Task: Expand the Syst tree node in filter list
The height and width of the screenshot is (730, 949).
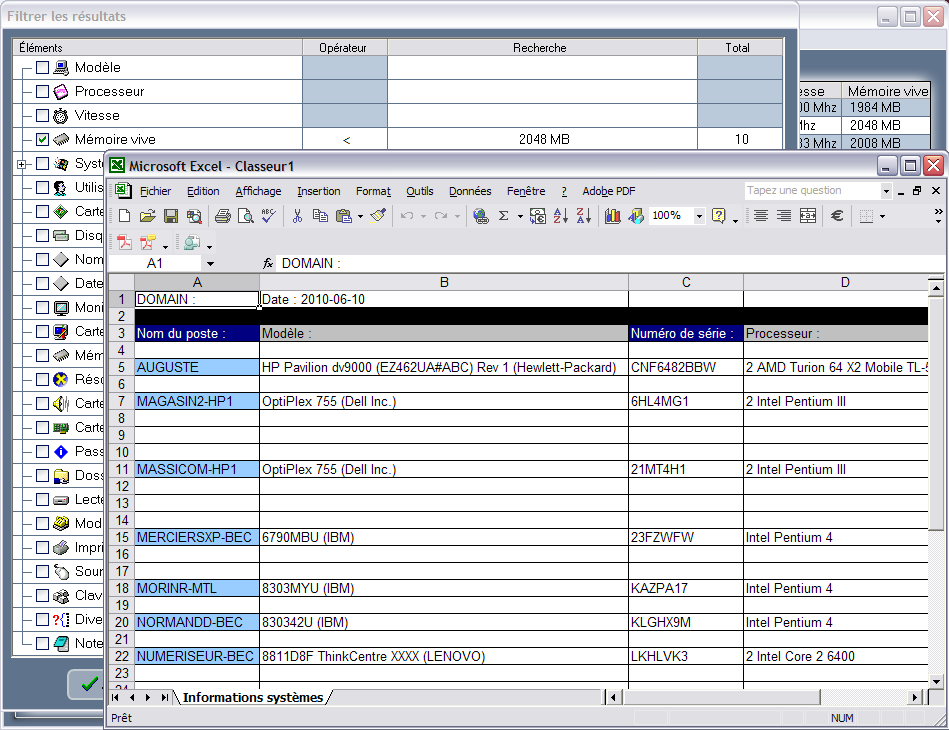Action: click(22, 164)
